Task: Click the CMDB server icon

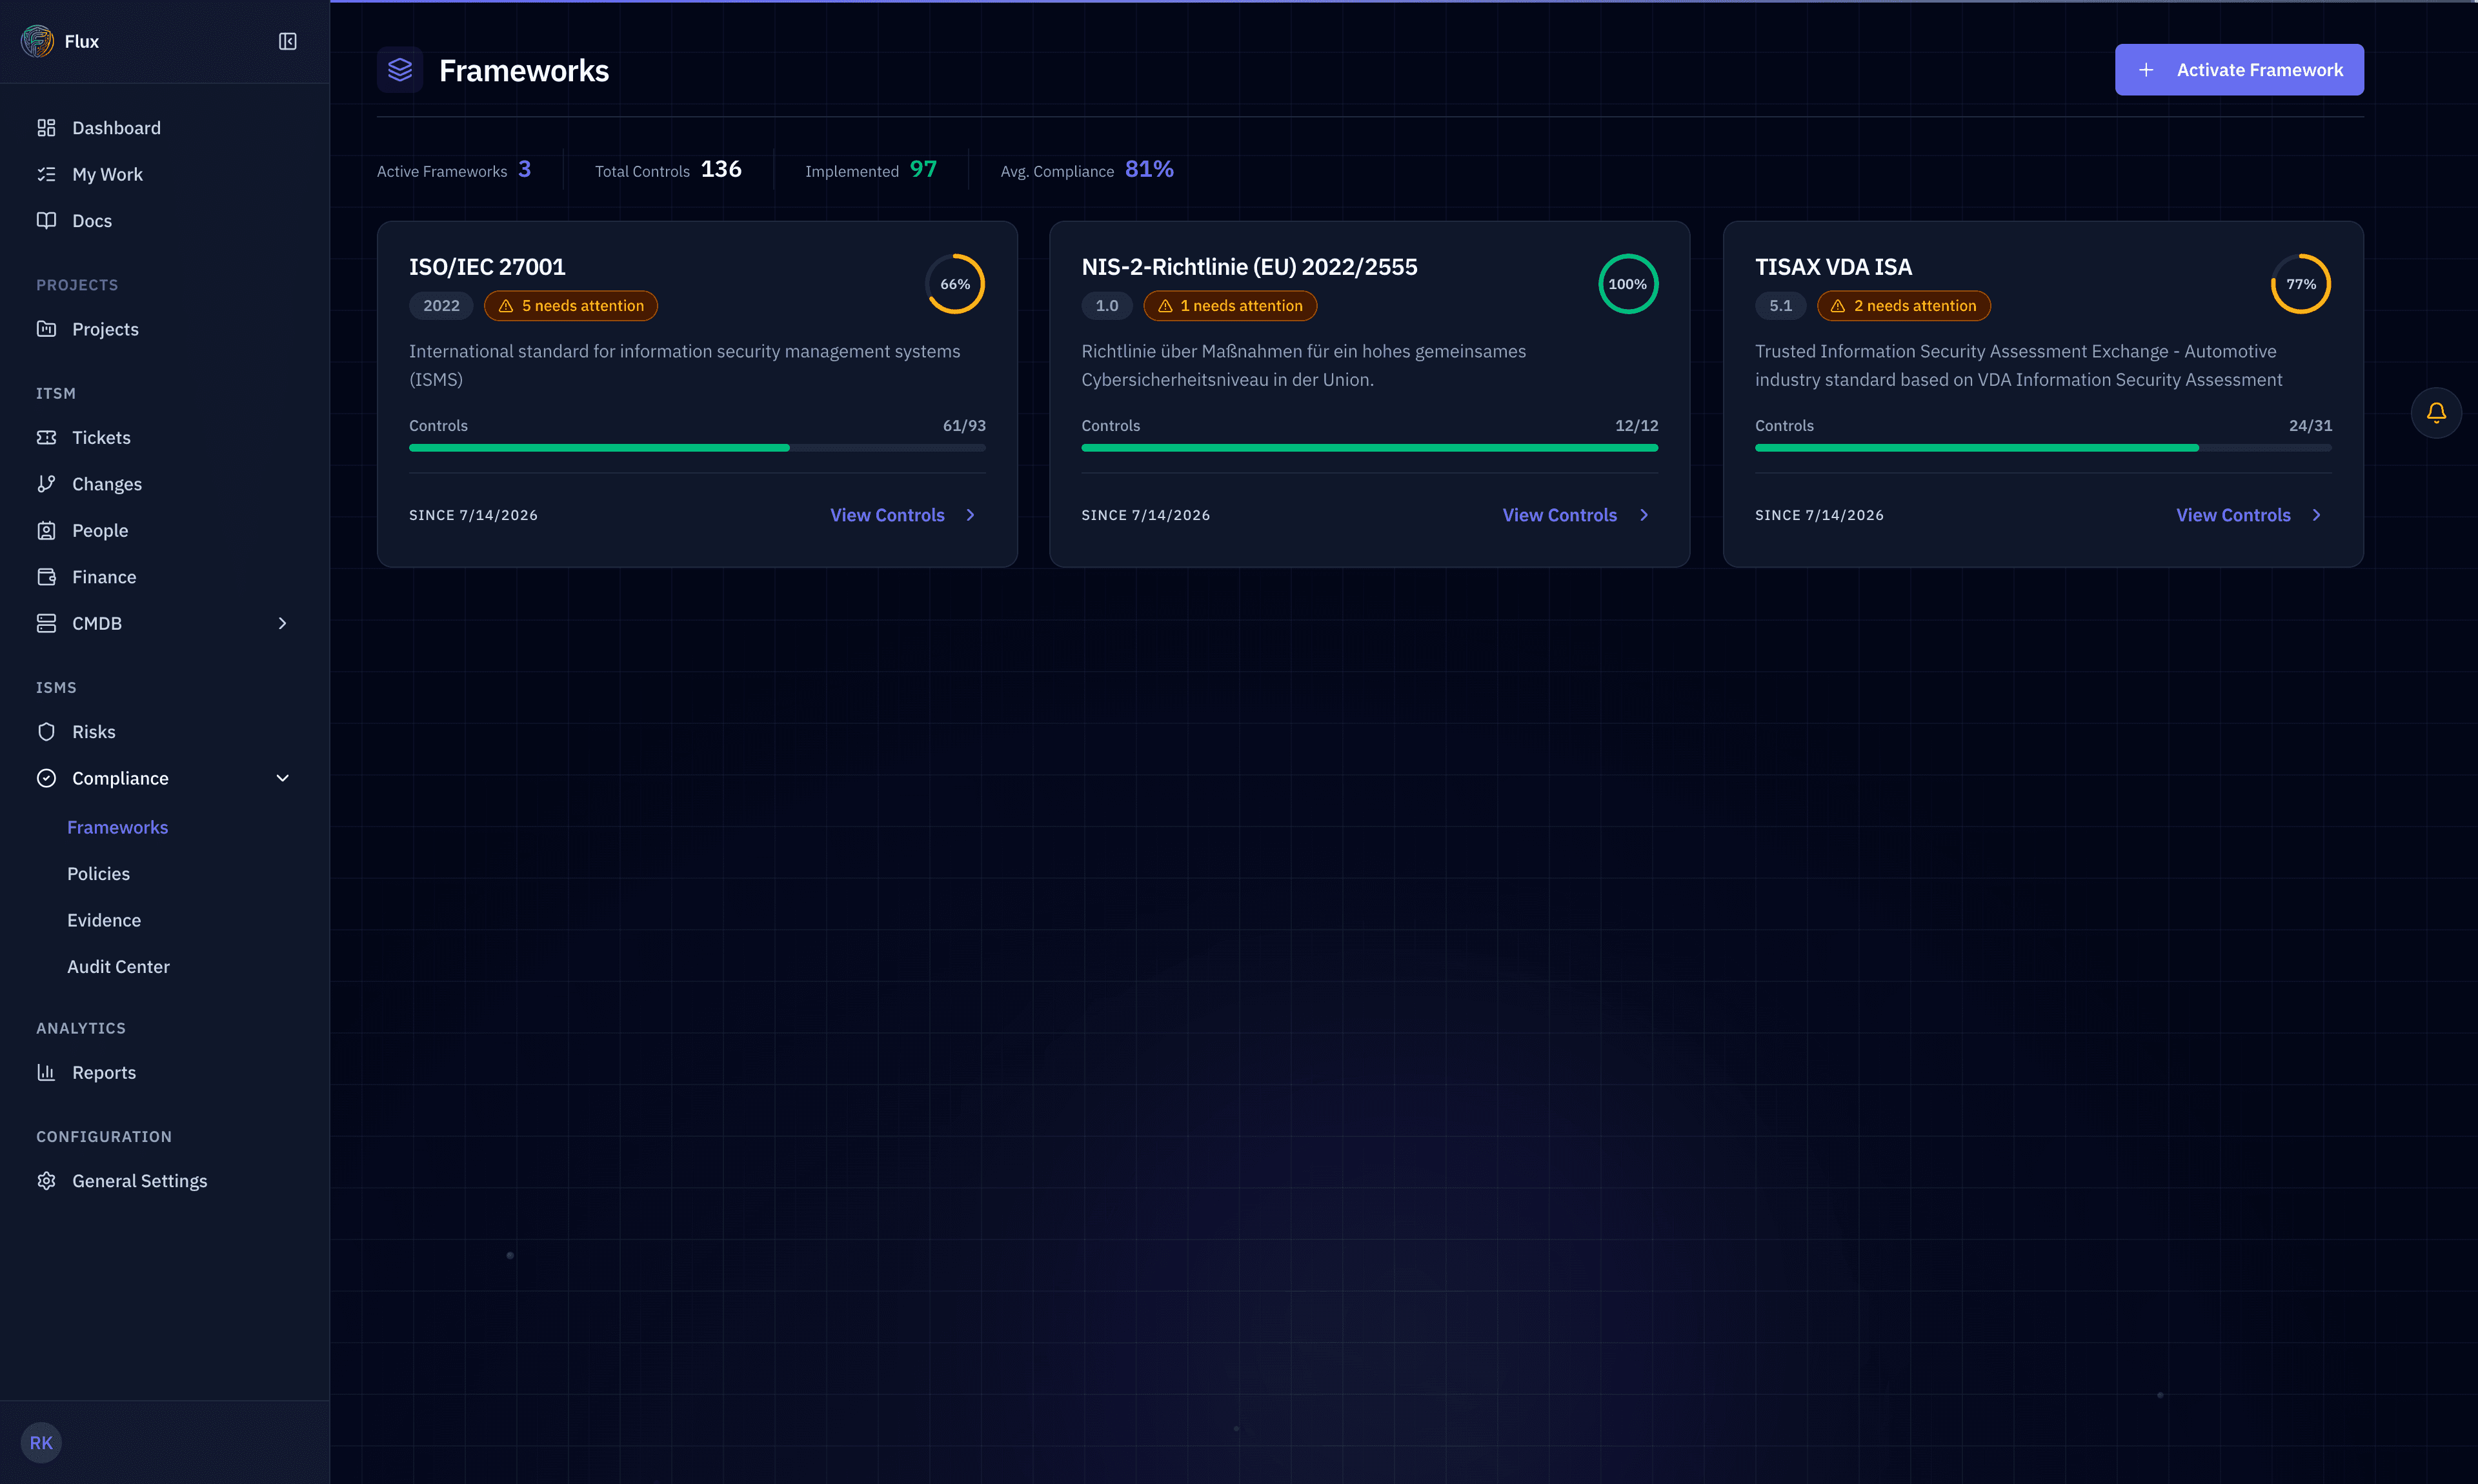Action: [46, 623]
